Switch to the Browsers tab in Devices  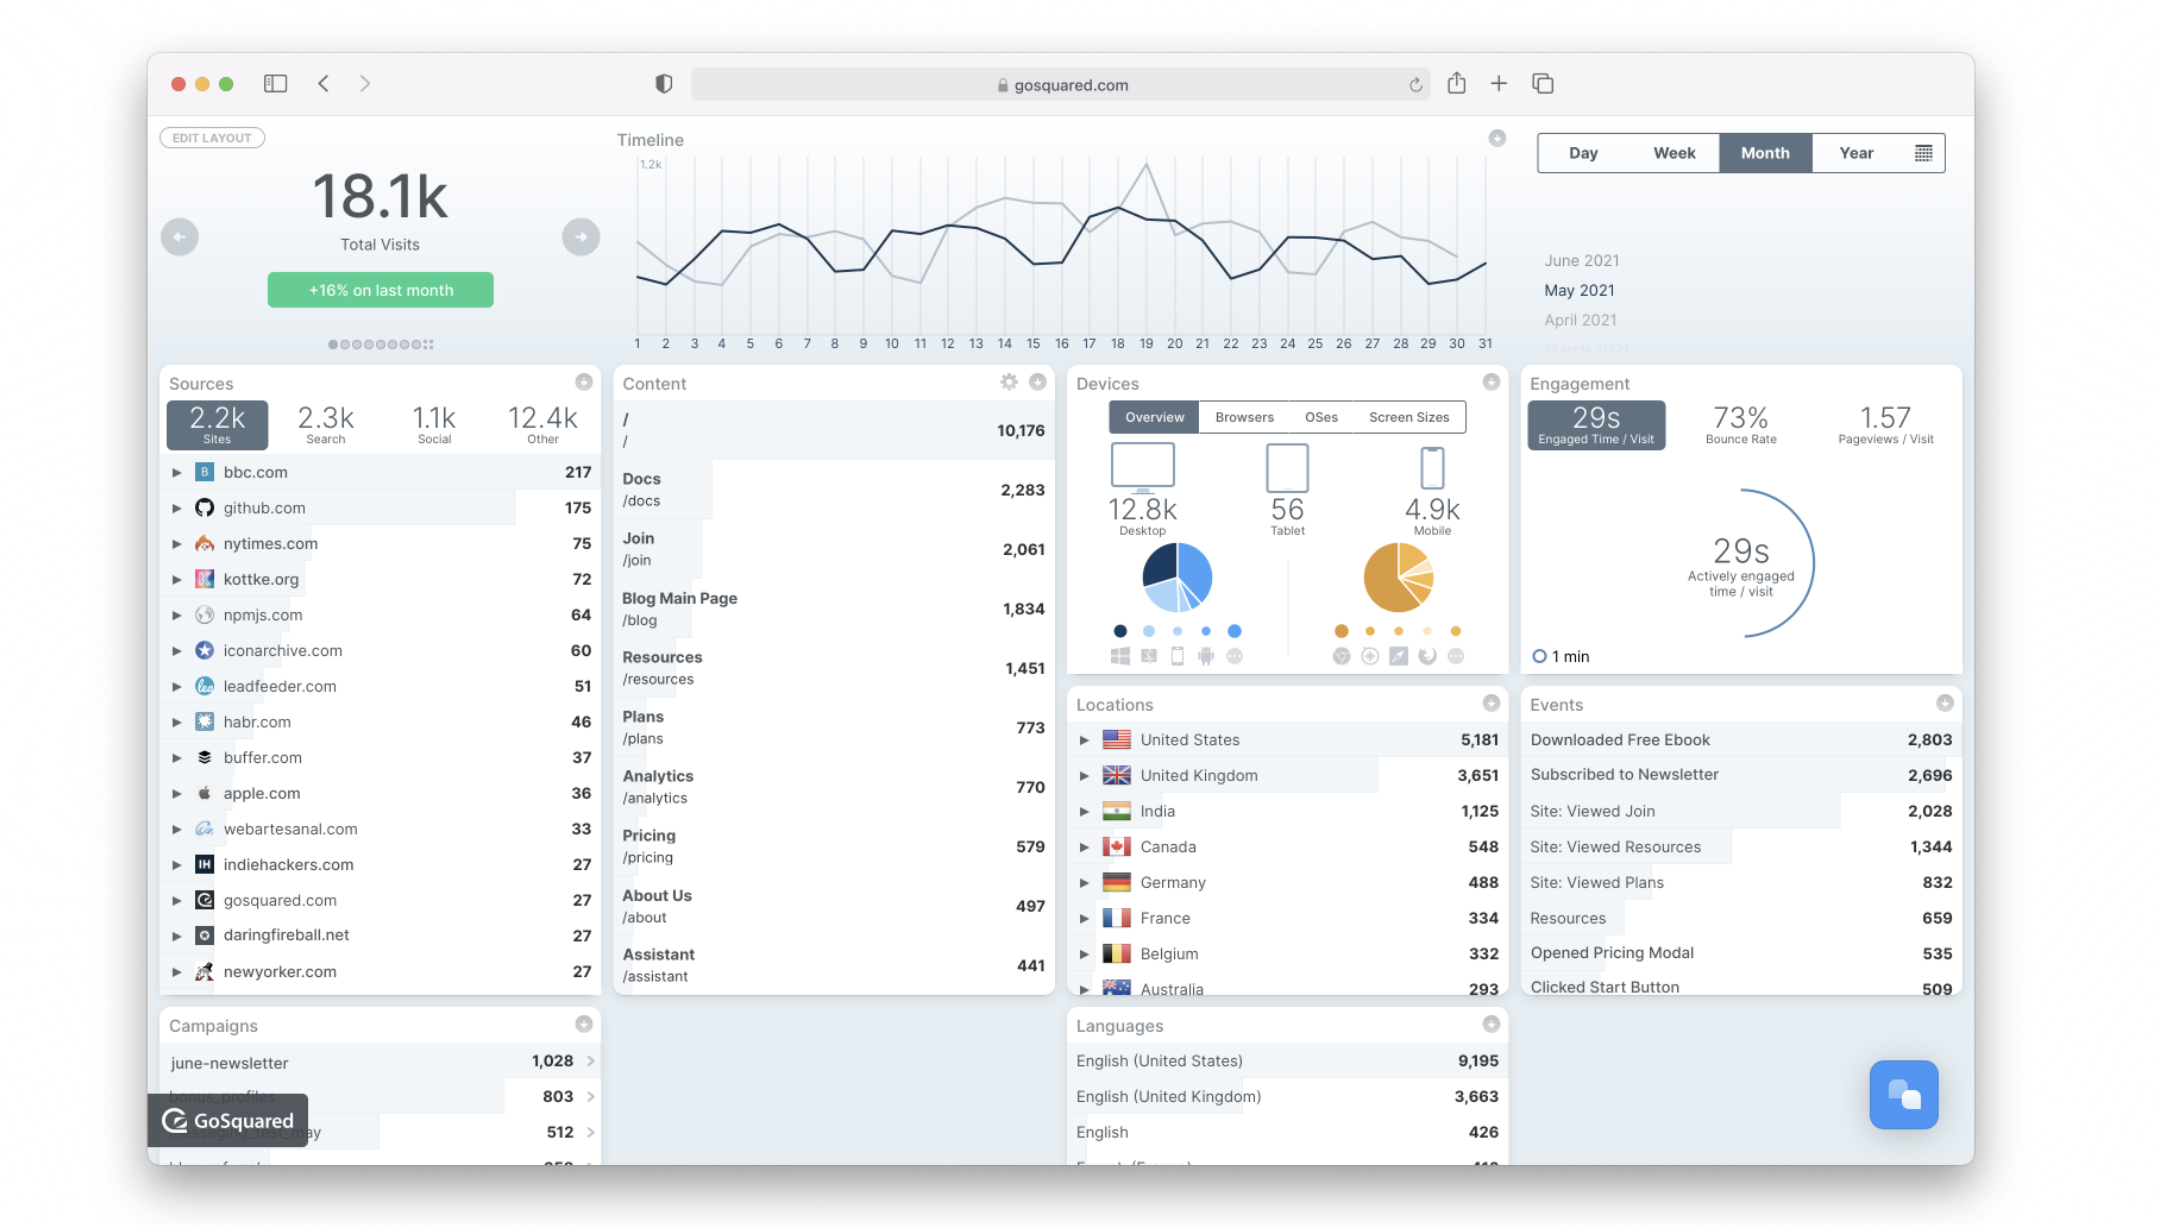coord(1243,417)
